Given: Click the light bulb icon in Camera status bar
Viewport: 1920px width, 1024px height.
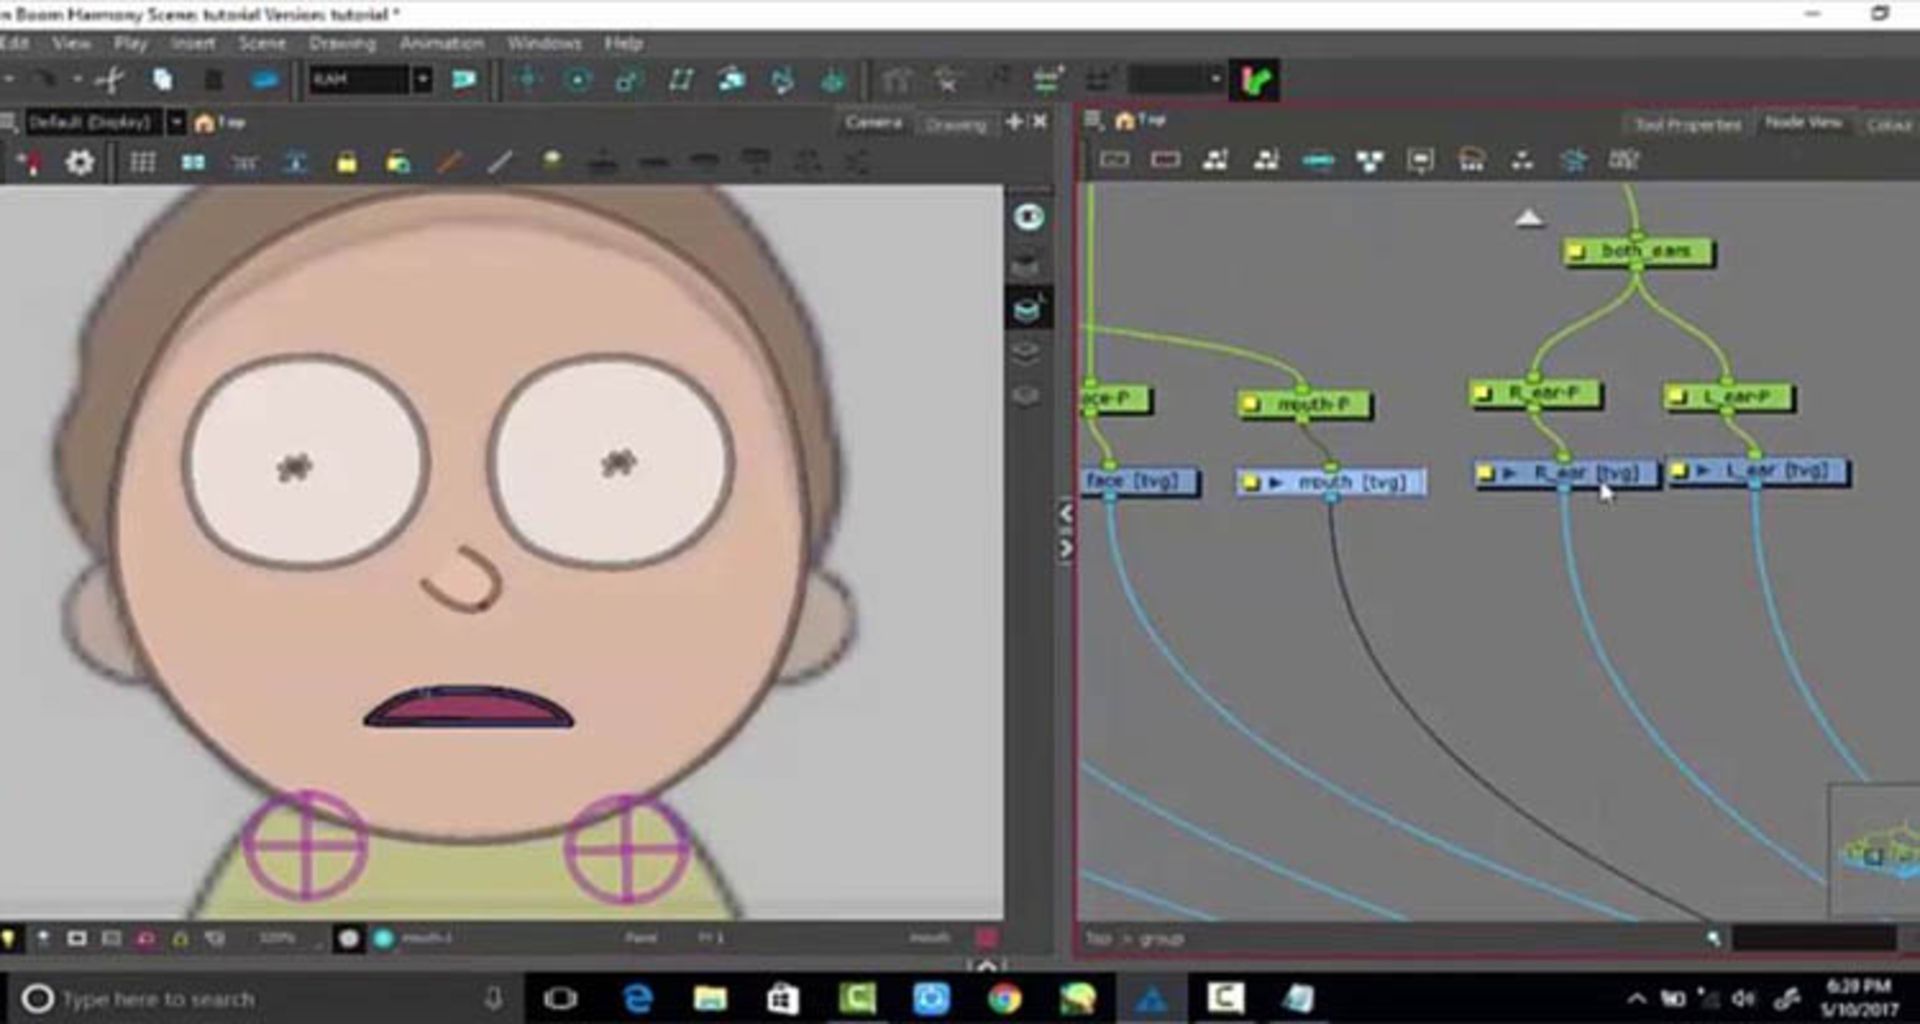Looking at the screenshot, I should tap(9, 938).
